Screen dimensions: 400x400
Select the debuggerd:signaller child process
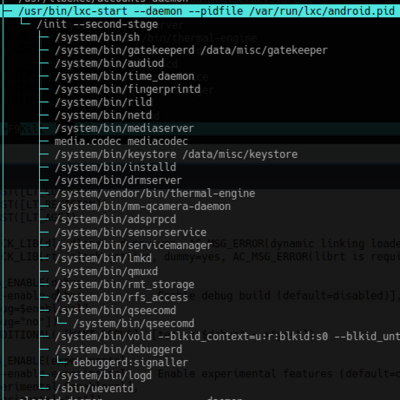coord(131,362)
